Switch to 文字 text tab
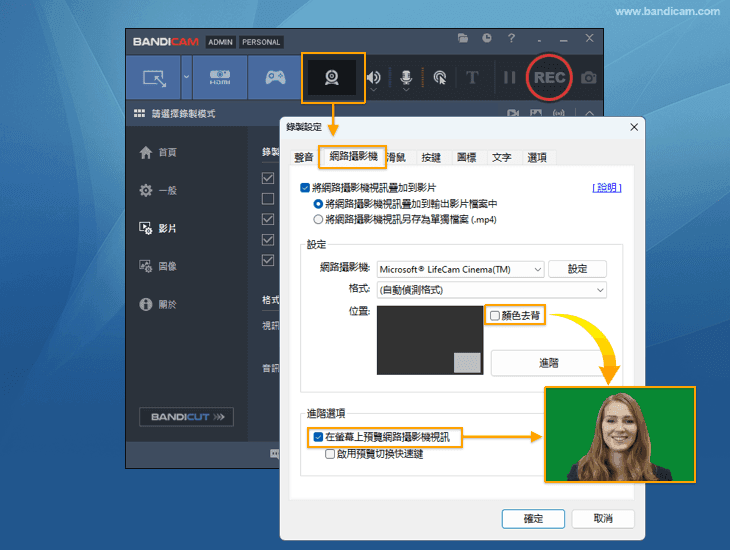 [502, 157]
